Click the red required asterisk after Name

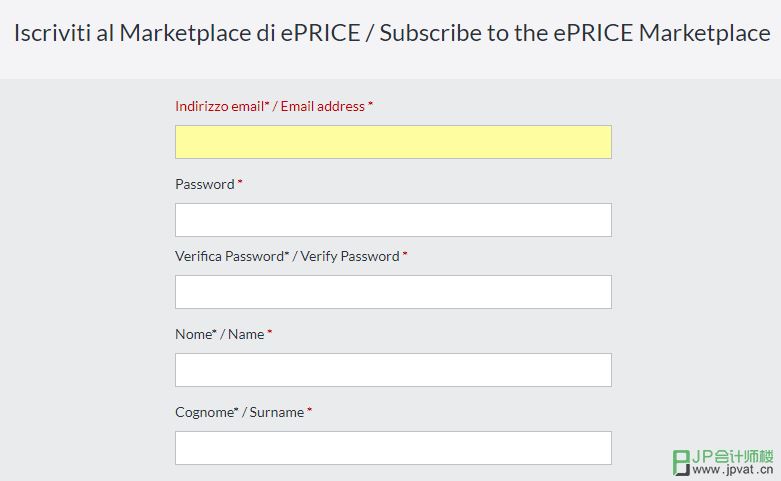(x=269, y=332)
